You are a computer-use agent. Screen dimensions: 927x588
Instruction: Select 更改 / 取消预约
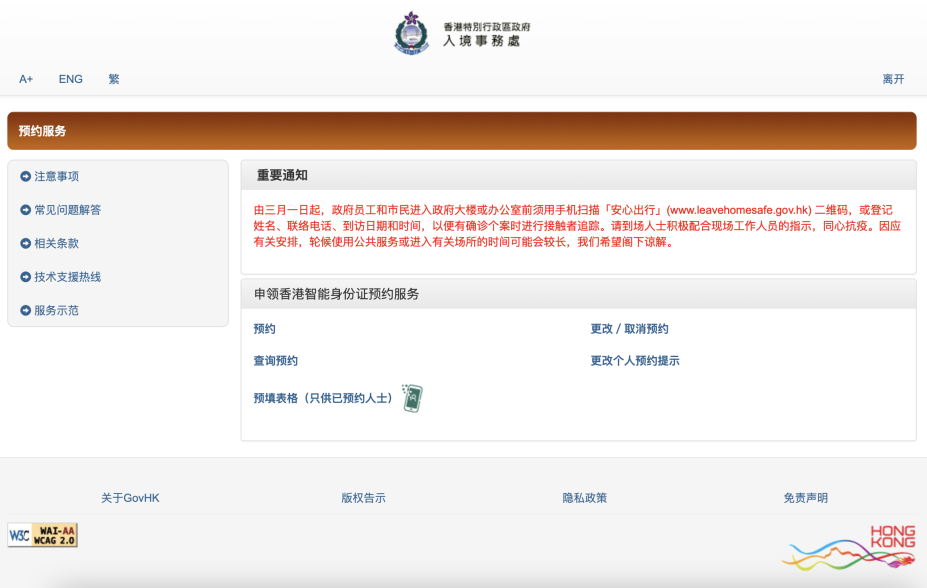tap(628, 328)
